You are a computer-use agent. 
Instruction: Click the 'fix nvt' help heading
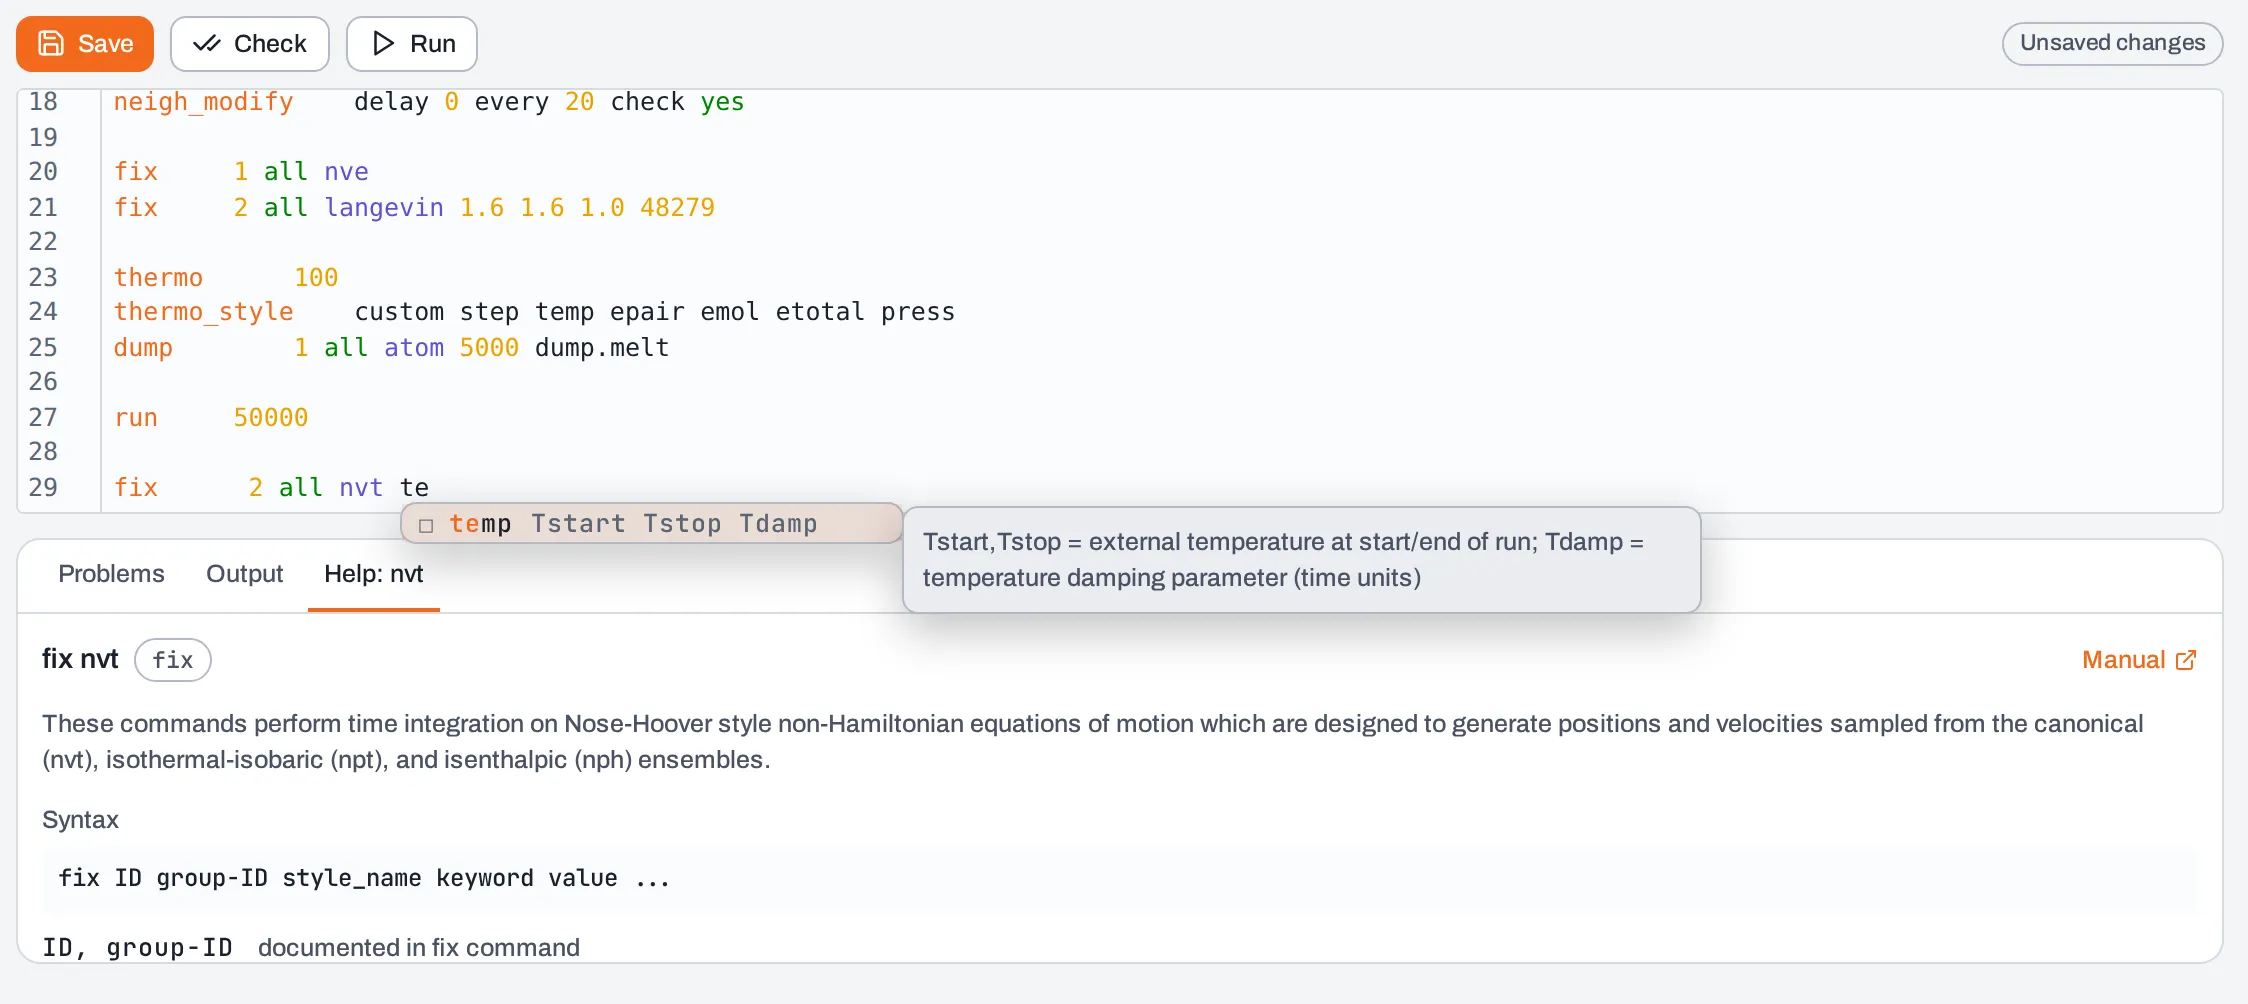[80, 659]
